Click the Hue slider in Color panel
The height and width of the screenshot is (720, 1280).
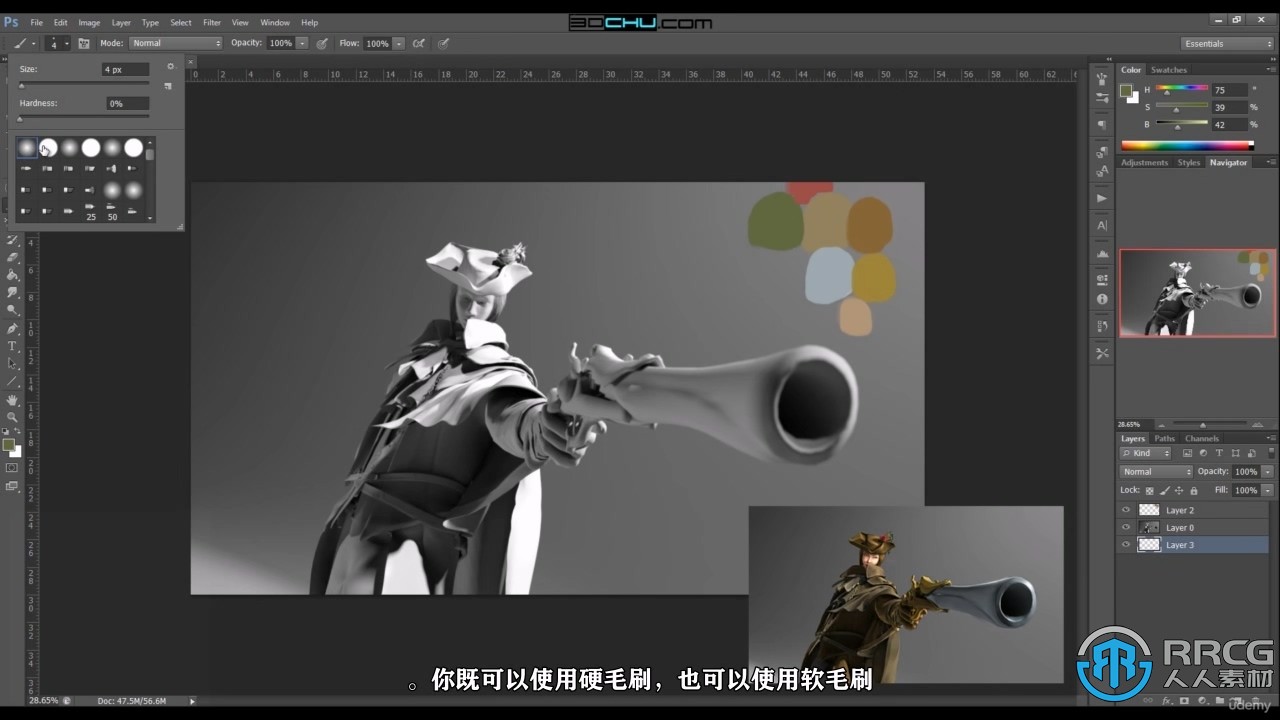pos(1182,90)
